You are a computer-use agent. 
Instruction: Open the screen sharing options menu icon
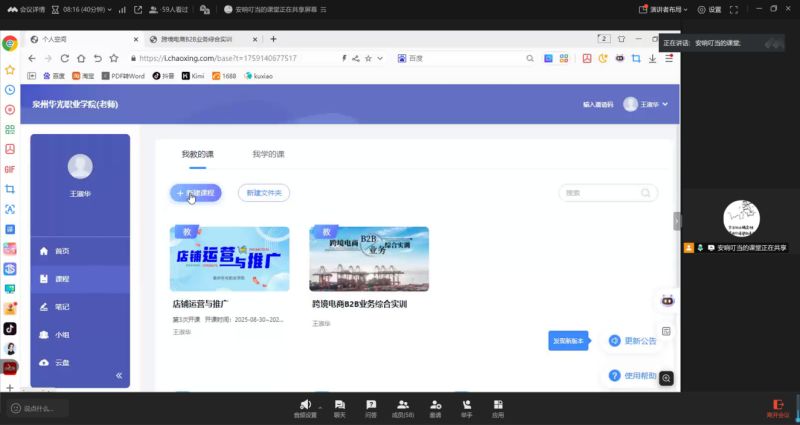[x=323, y=9]
